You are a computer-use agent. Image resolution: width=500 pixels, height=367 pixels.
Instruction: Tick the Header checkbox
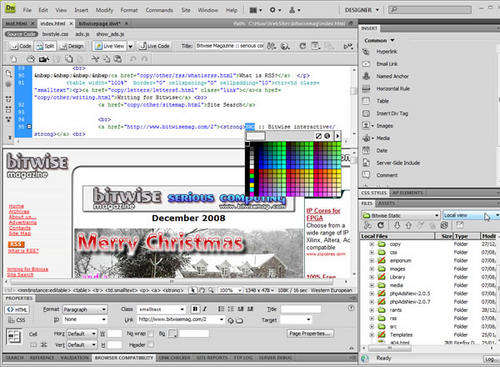pos(151,345)
